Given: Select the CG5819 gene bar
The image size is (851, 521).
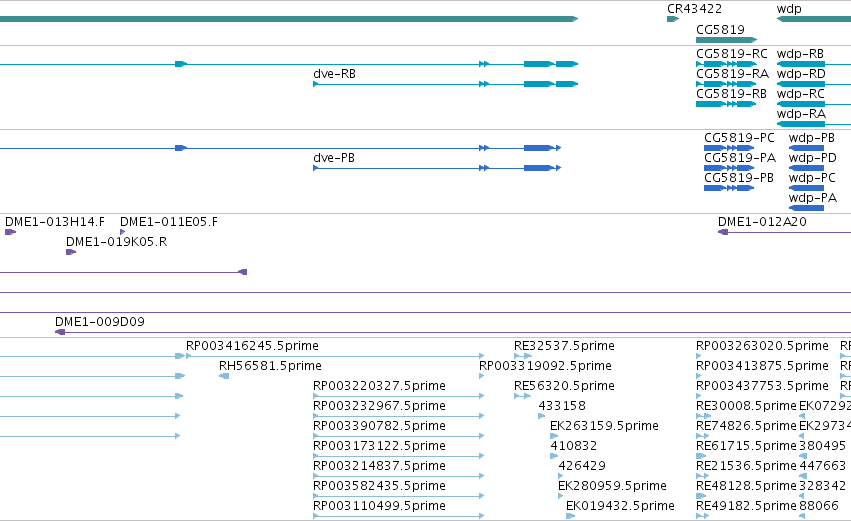Looking at the screenshot, I should pyautogui.click(x=726, y=40).
